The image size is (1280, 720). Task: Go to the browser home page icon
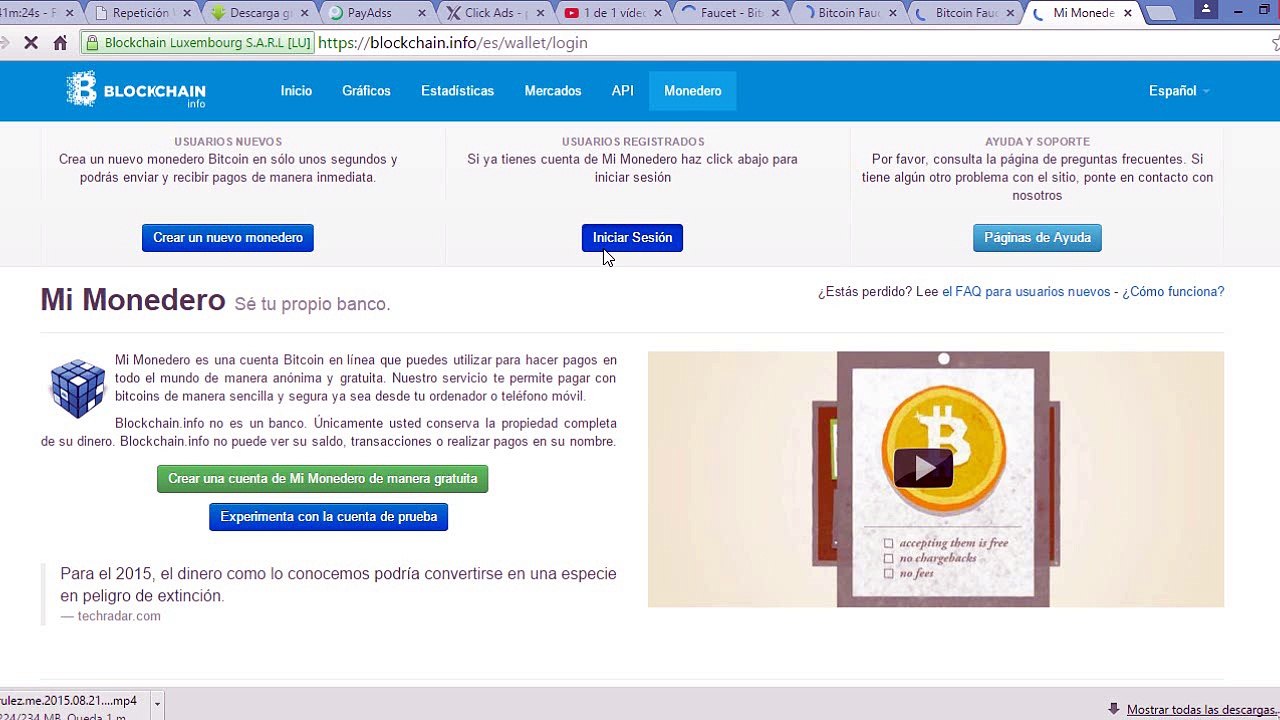(x=60, y=43)
